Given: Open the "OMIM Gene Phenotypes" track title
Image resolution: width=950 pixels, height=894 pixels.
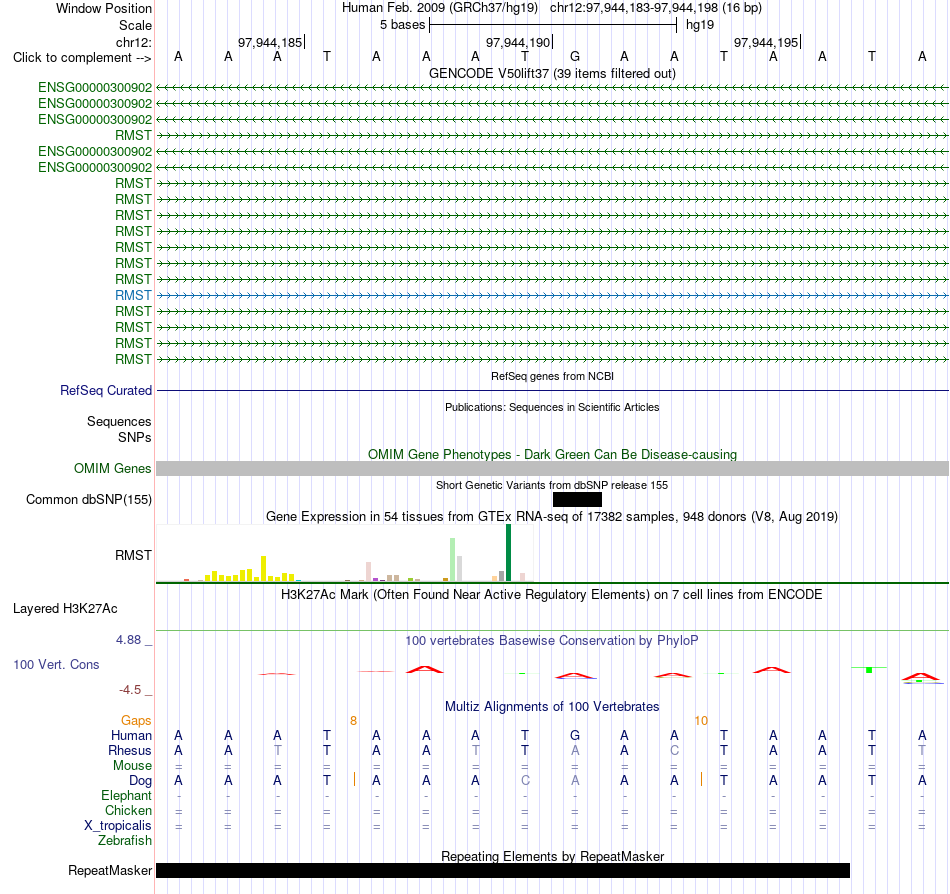Looking at the screenshot, I should [x=552, y=454].
